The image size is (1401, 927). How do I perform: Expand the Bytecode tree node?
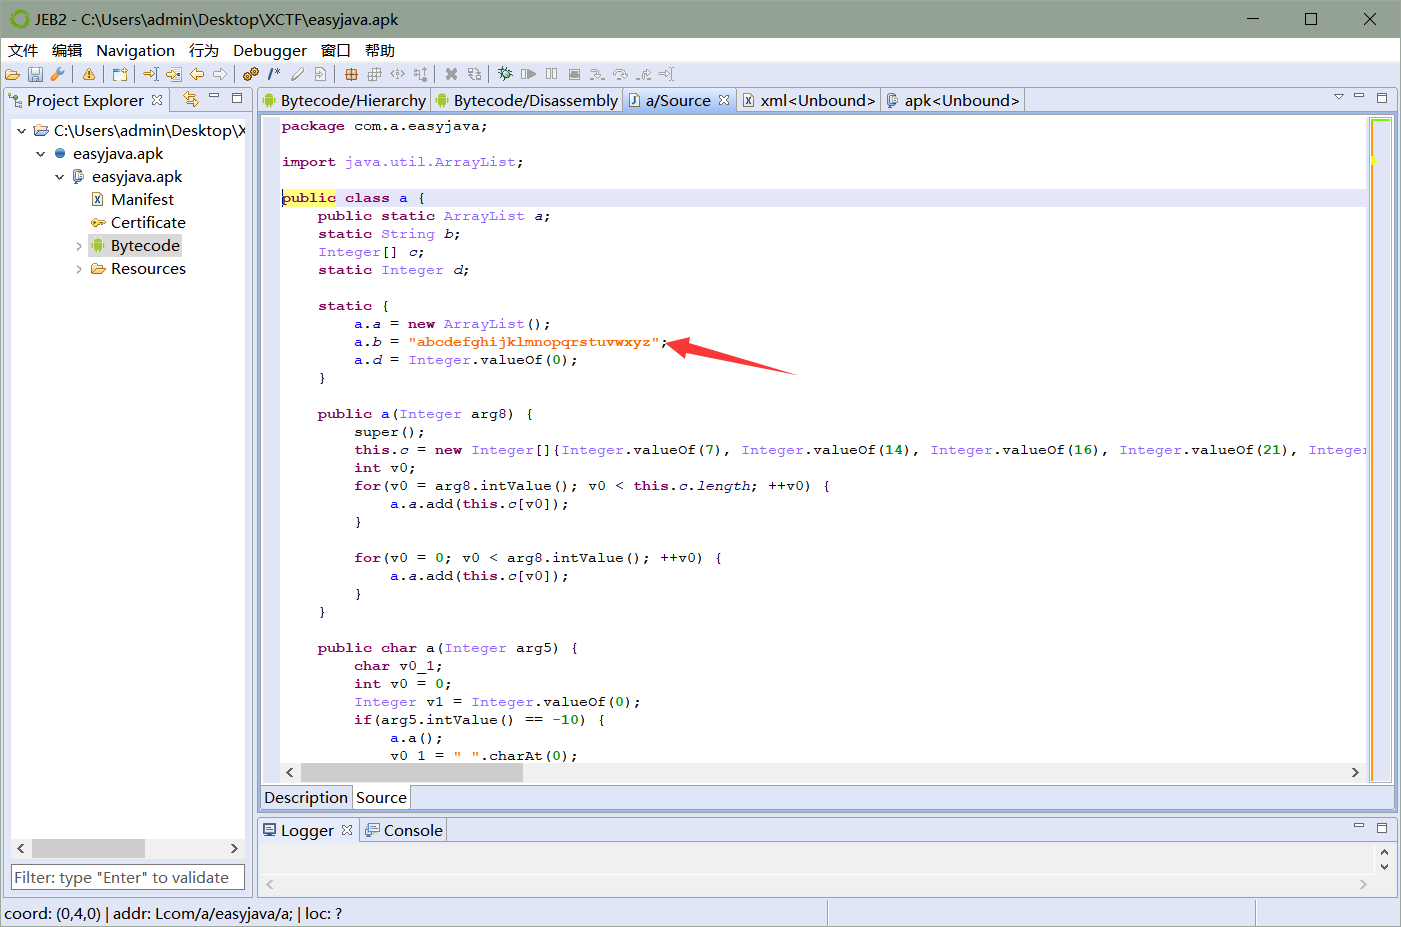(x=79, y=246)
